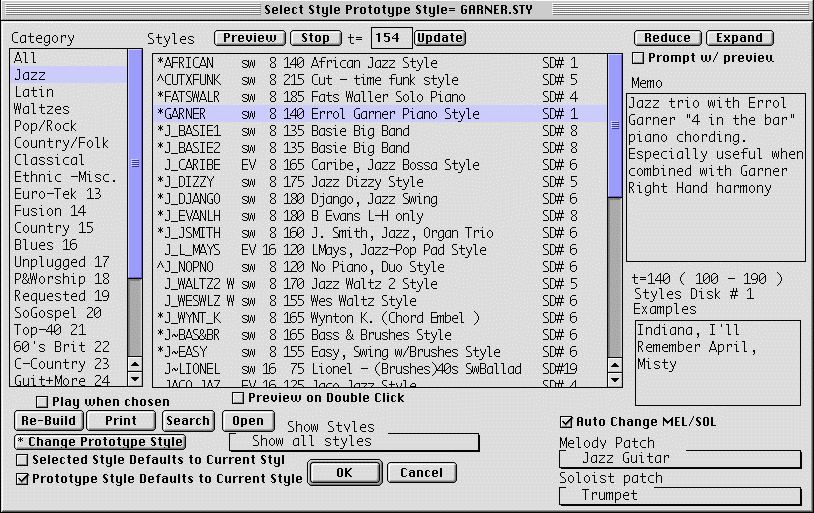Click the tempo Update button
Viewport: 814px width, 513px height.
440,38
